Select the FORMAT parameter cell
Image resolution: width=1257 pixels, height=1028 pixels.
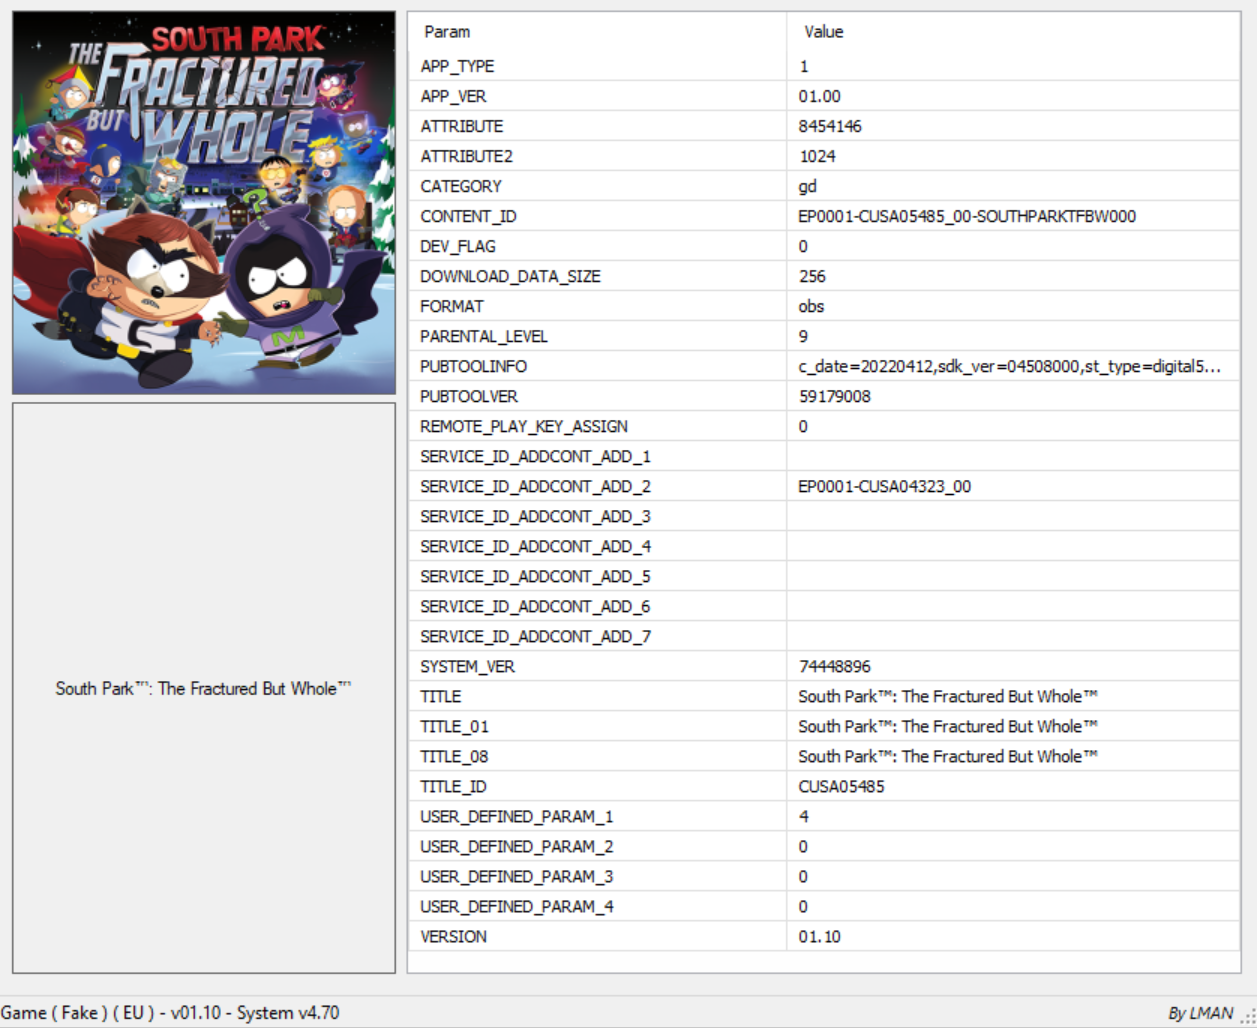(597, 306)
